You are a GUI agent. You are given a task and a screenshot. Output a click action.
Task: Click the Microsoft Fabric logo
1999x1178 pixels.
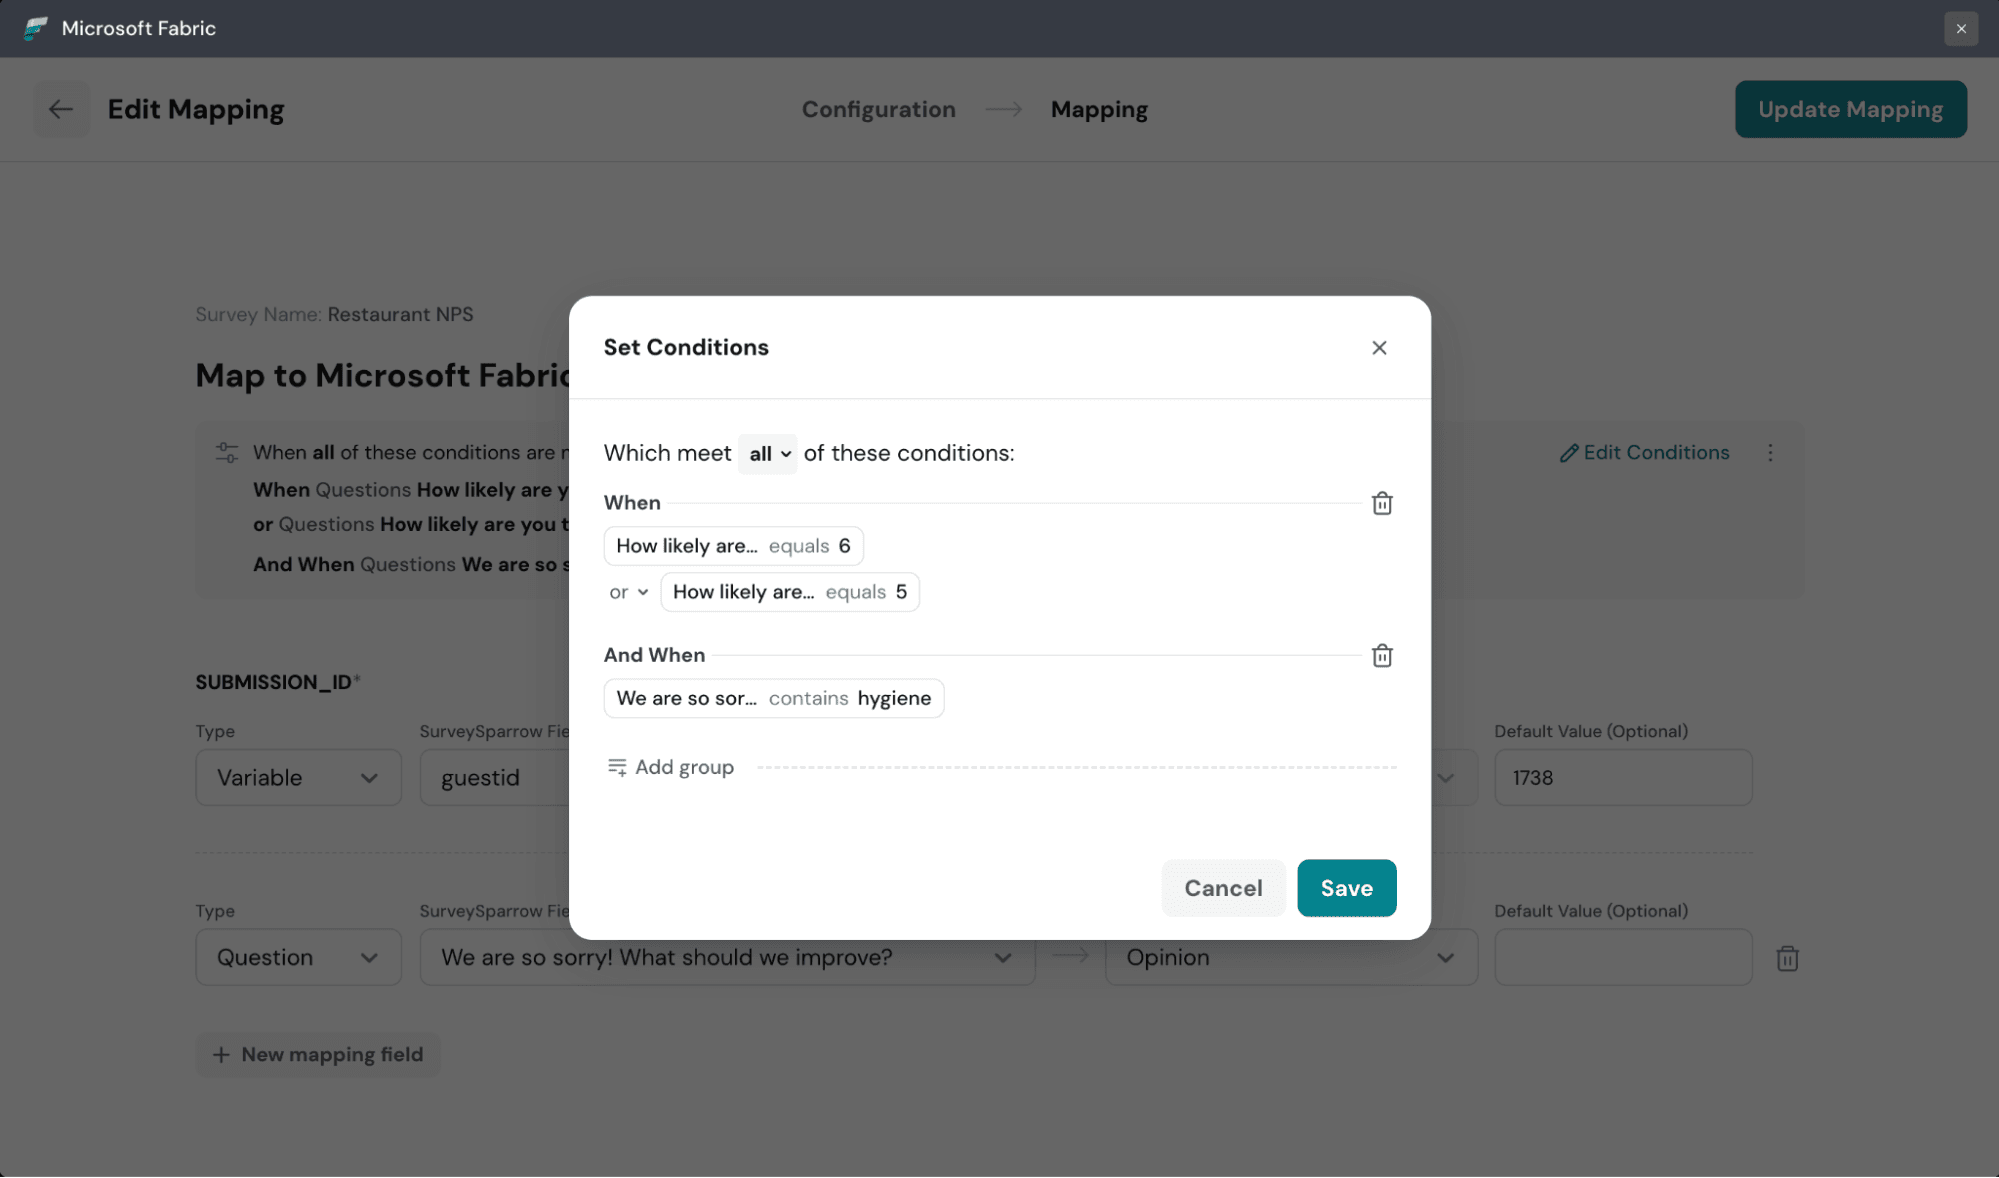click(x=36, y=28)
